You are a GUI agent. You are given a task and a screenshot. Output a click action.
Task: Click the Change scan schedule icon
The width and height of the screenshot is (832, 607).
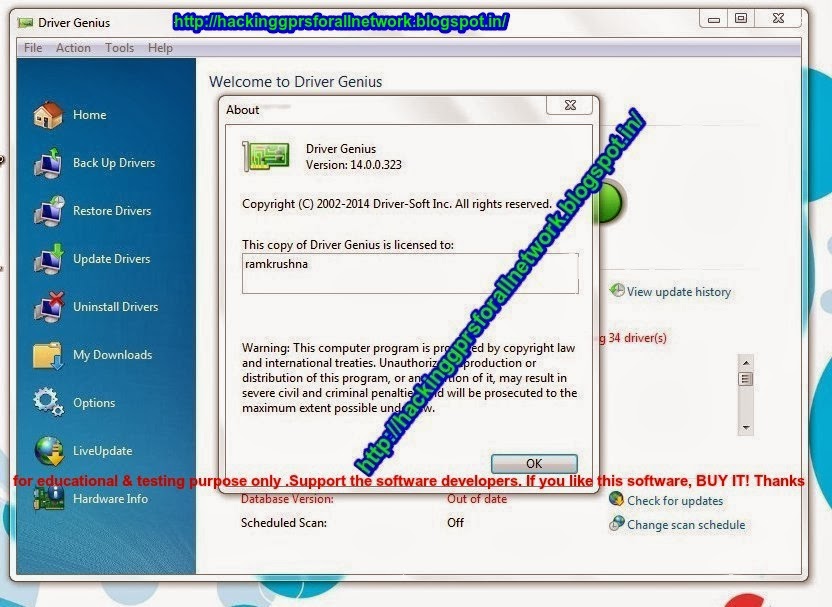617,524
